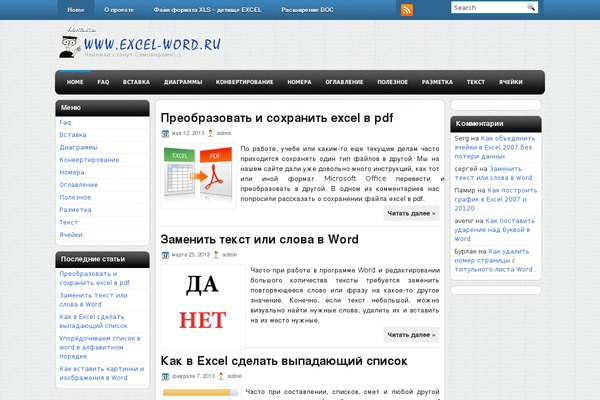Click Читать далее under the excel pdf post
The image size is (600, 400).
(x=411, y=213)
